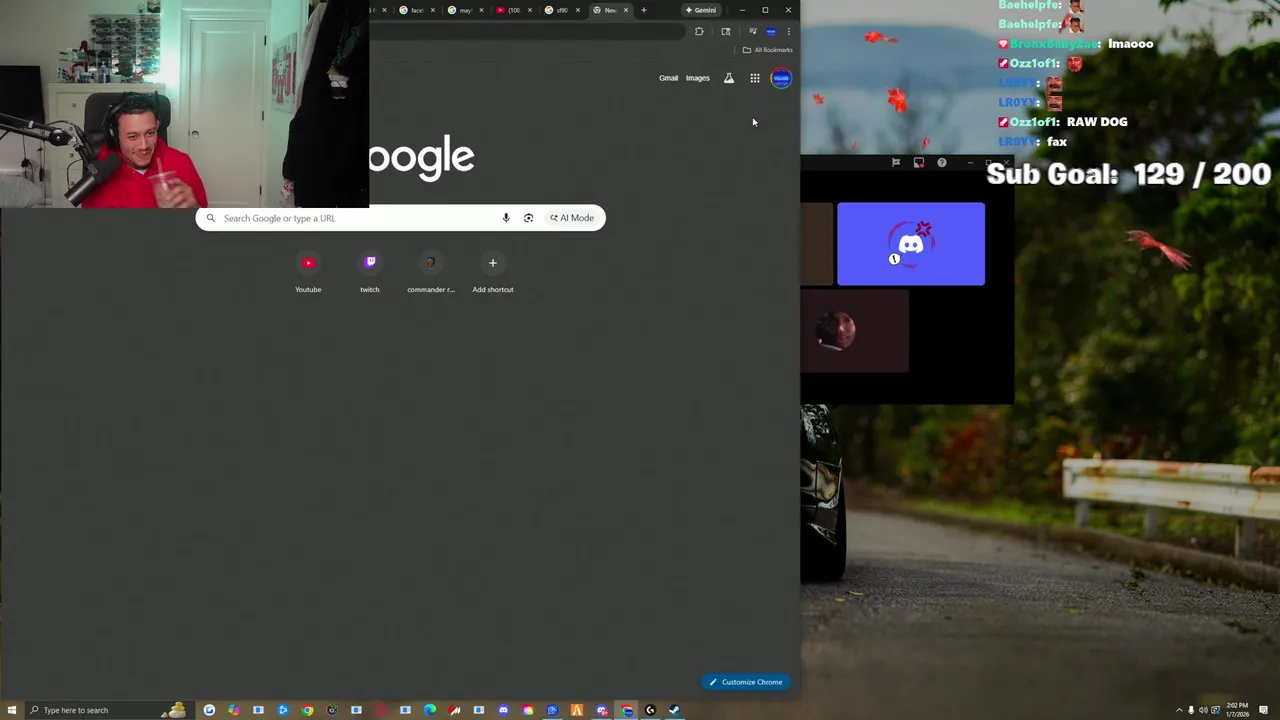Close the sf90 tab
Image resolution: width=1280 pixels, height=720 pixels.
[578, 10]
